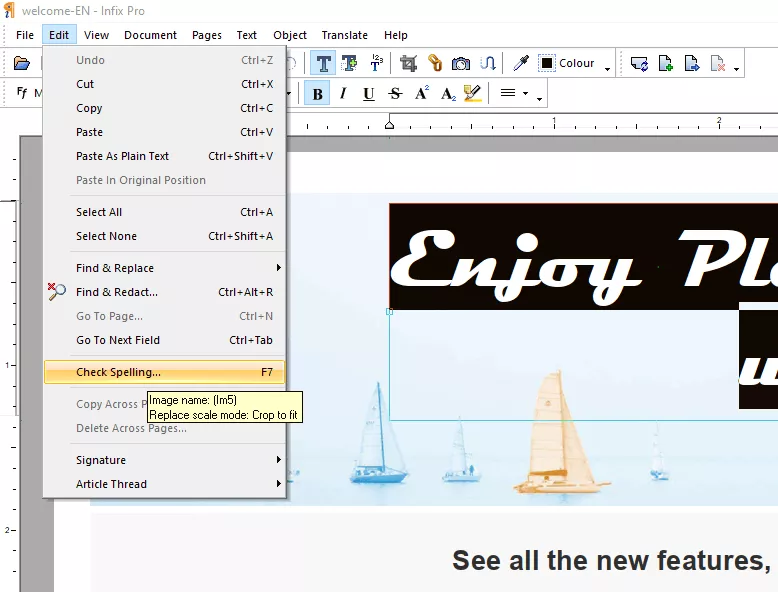Toggle Bold formatting button

coord(318,93)
